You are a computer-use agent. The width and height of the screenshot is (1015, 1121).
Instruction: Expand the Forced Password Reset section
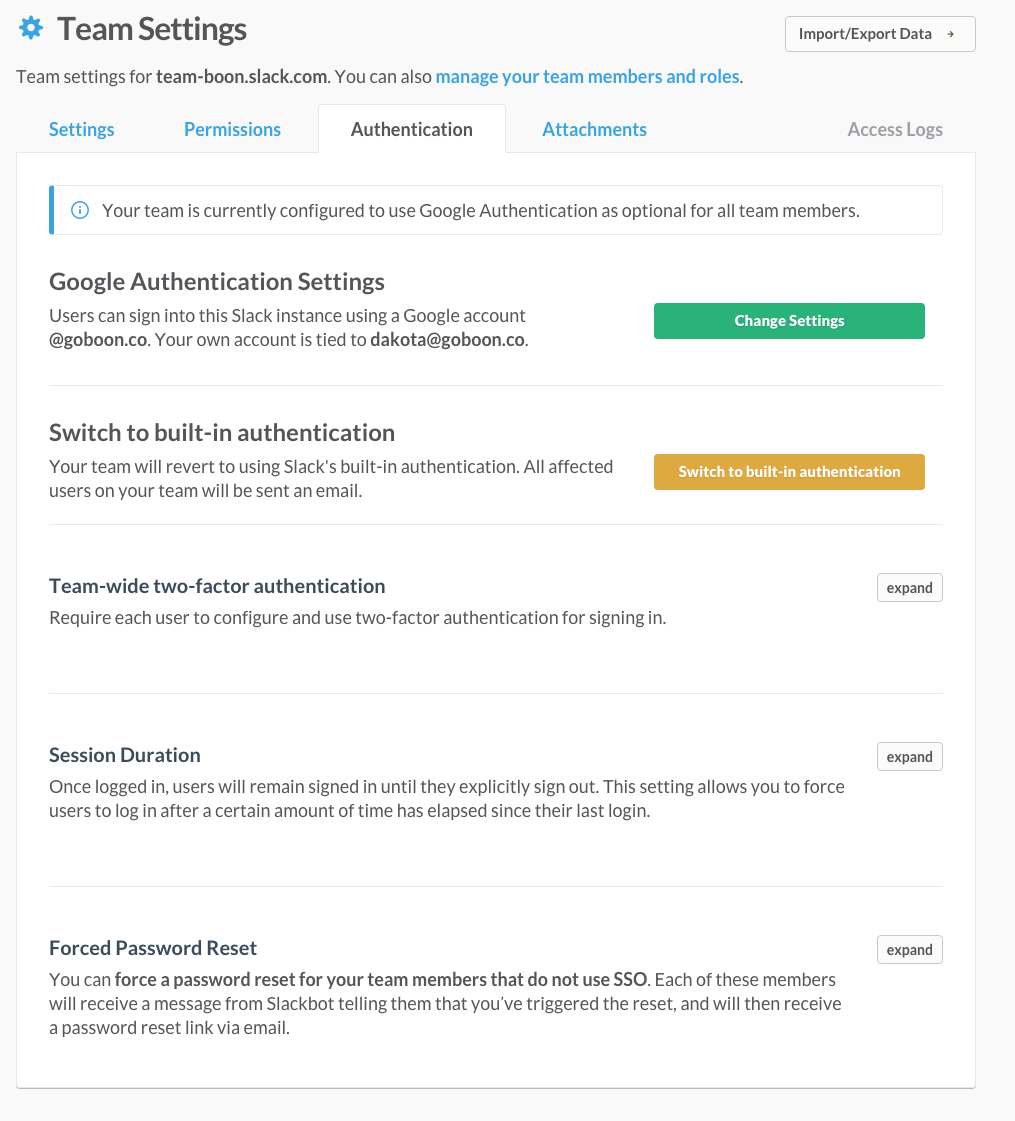click(910, 949)
